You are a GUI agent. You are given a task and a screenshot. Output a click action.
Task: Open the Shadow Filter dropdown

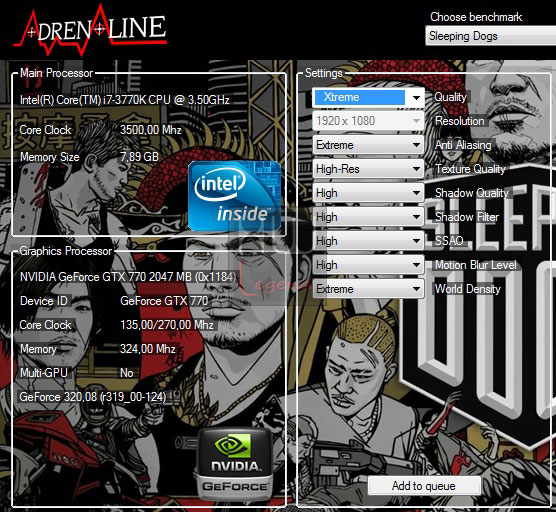coord(368,217)
